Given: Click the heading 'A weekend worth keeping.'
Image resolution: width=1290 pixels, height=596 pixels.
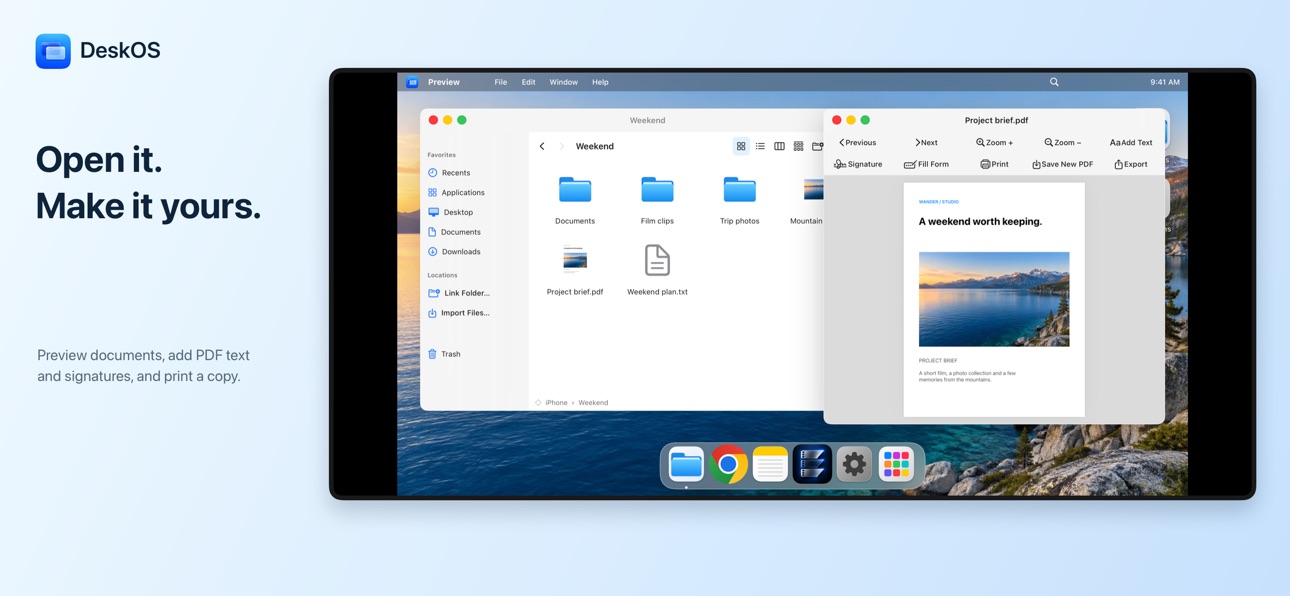Looking at the screenshot, I should point(980,222).
